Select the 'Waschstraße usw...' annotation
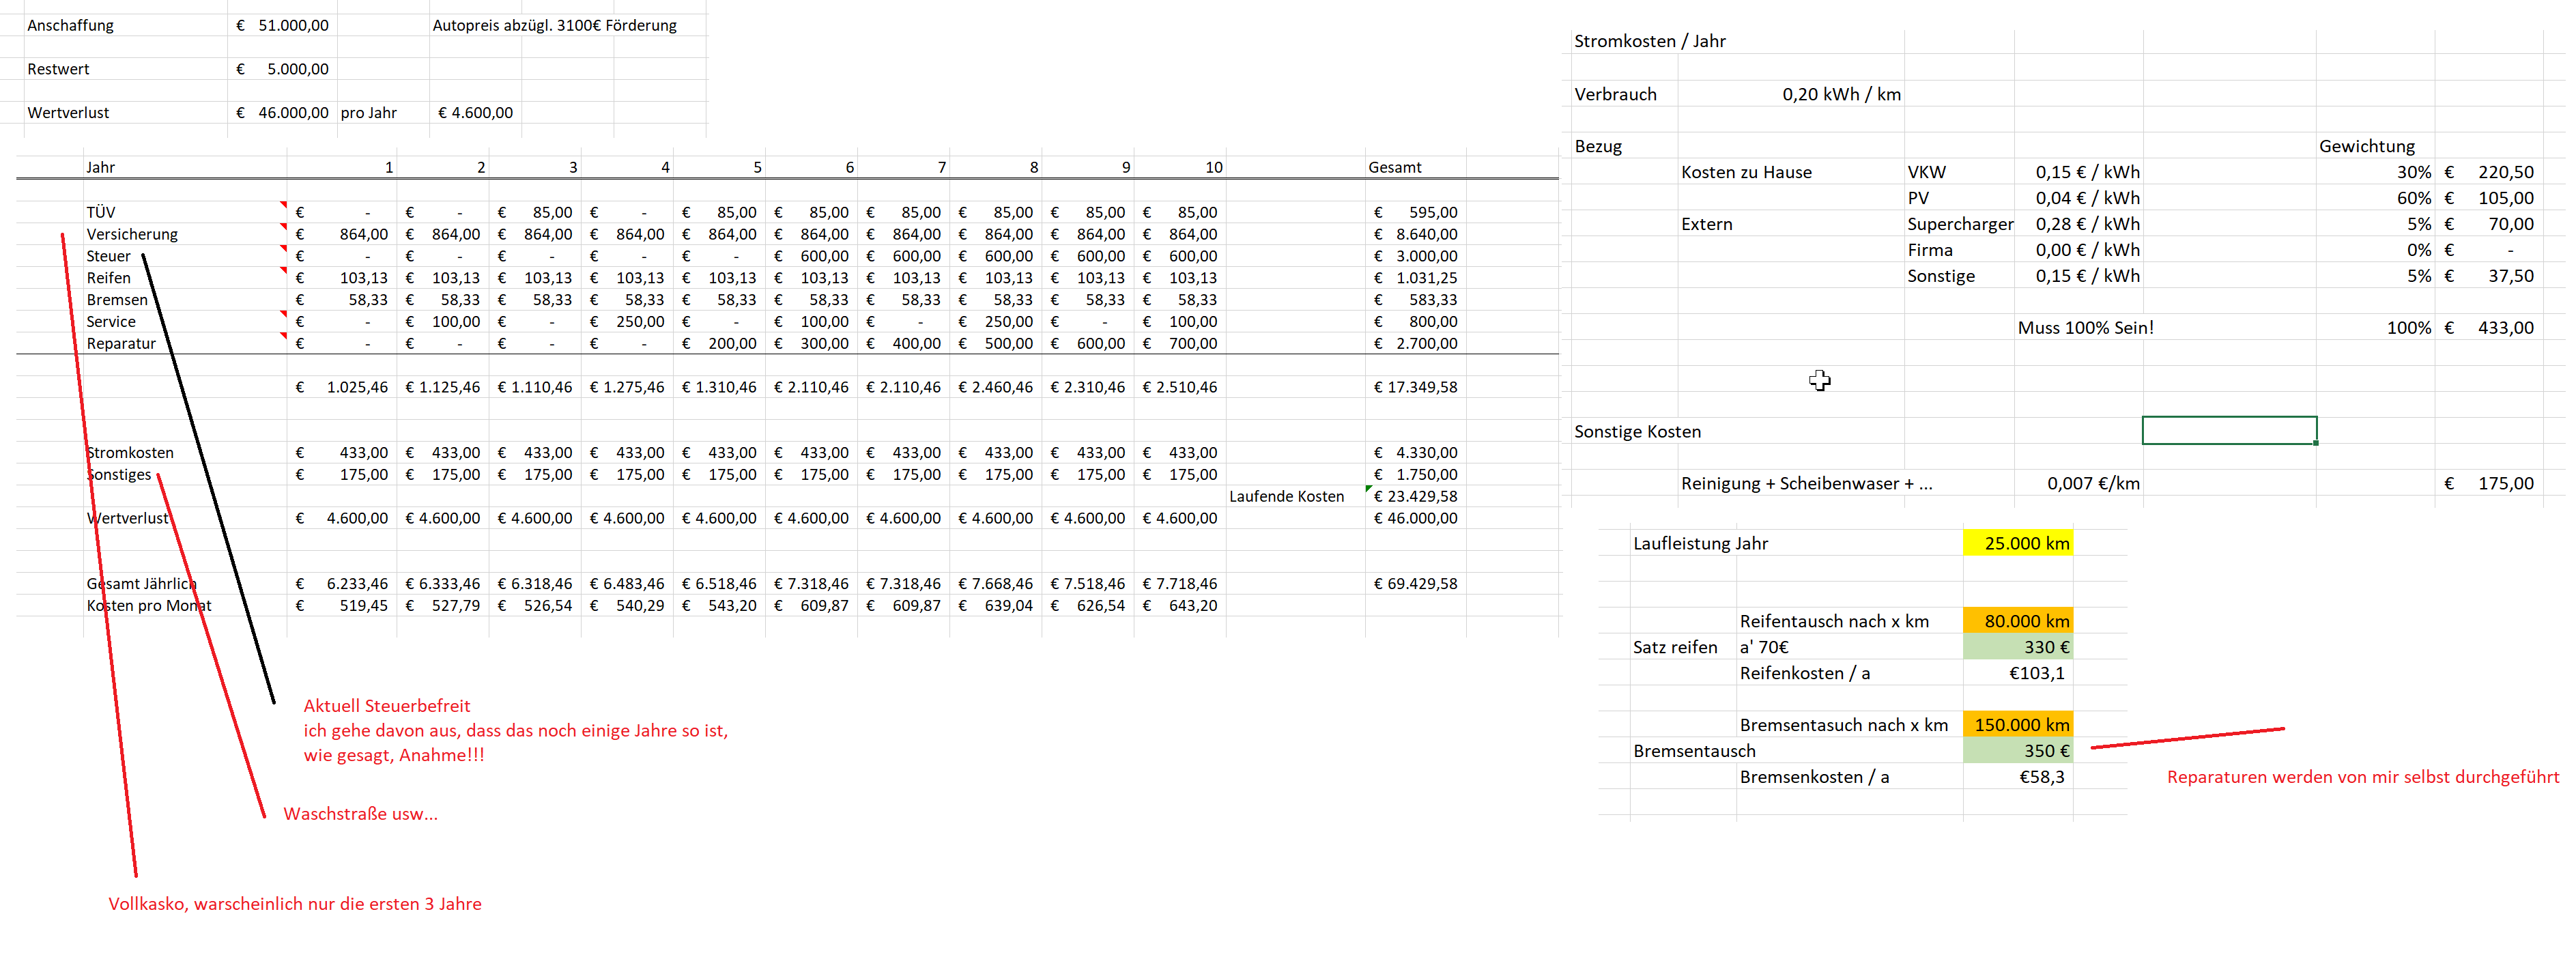Viewport: 2576px width, 957px height. click(360, 814)
